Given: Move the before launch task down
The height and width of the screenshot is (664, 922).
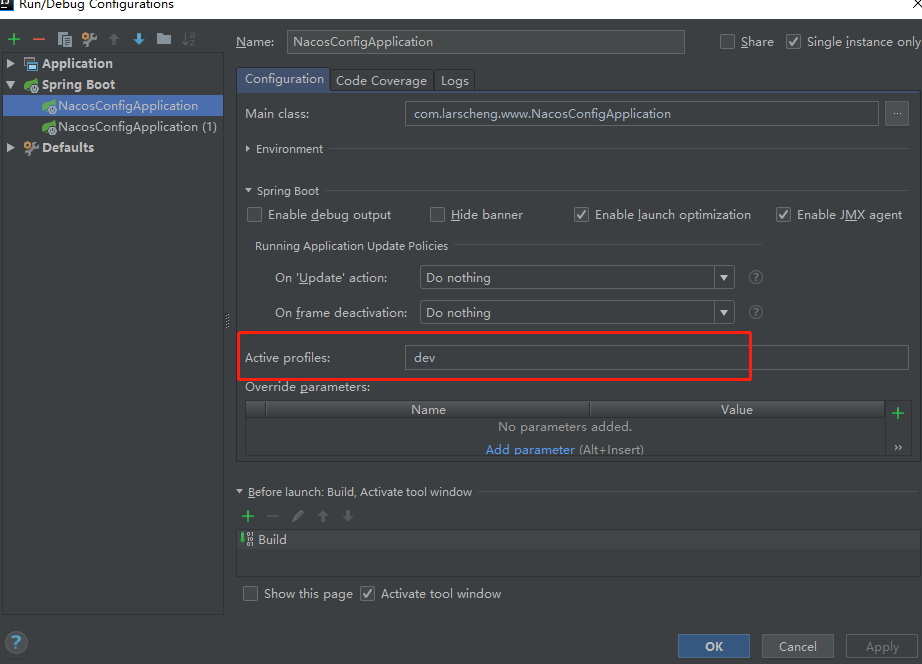Looking at the screenshot, I should click(x=348, y=516).
